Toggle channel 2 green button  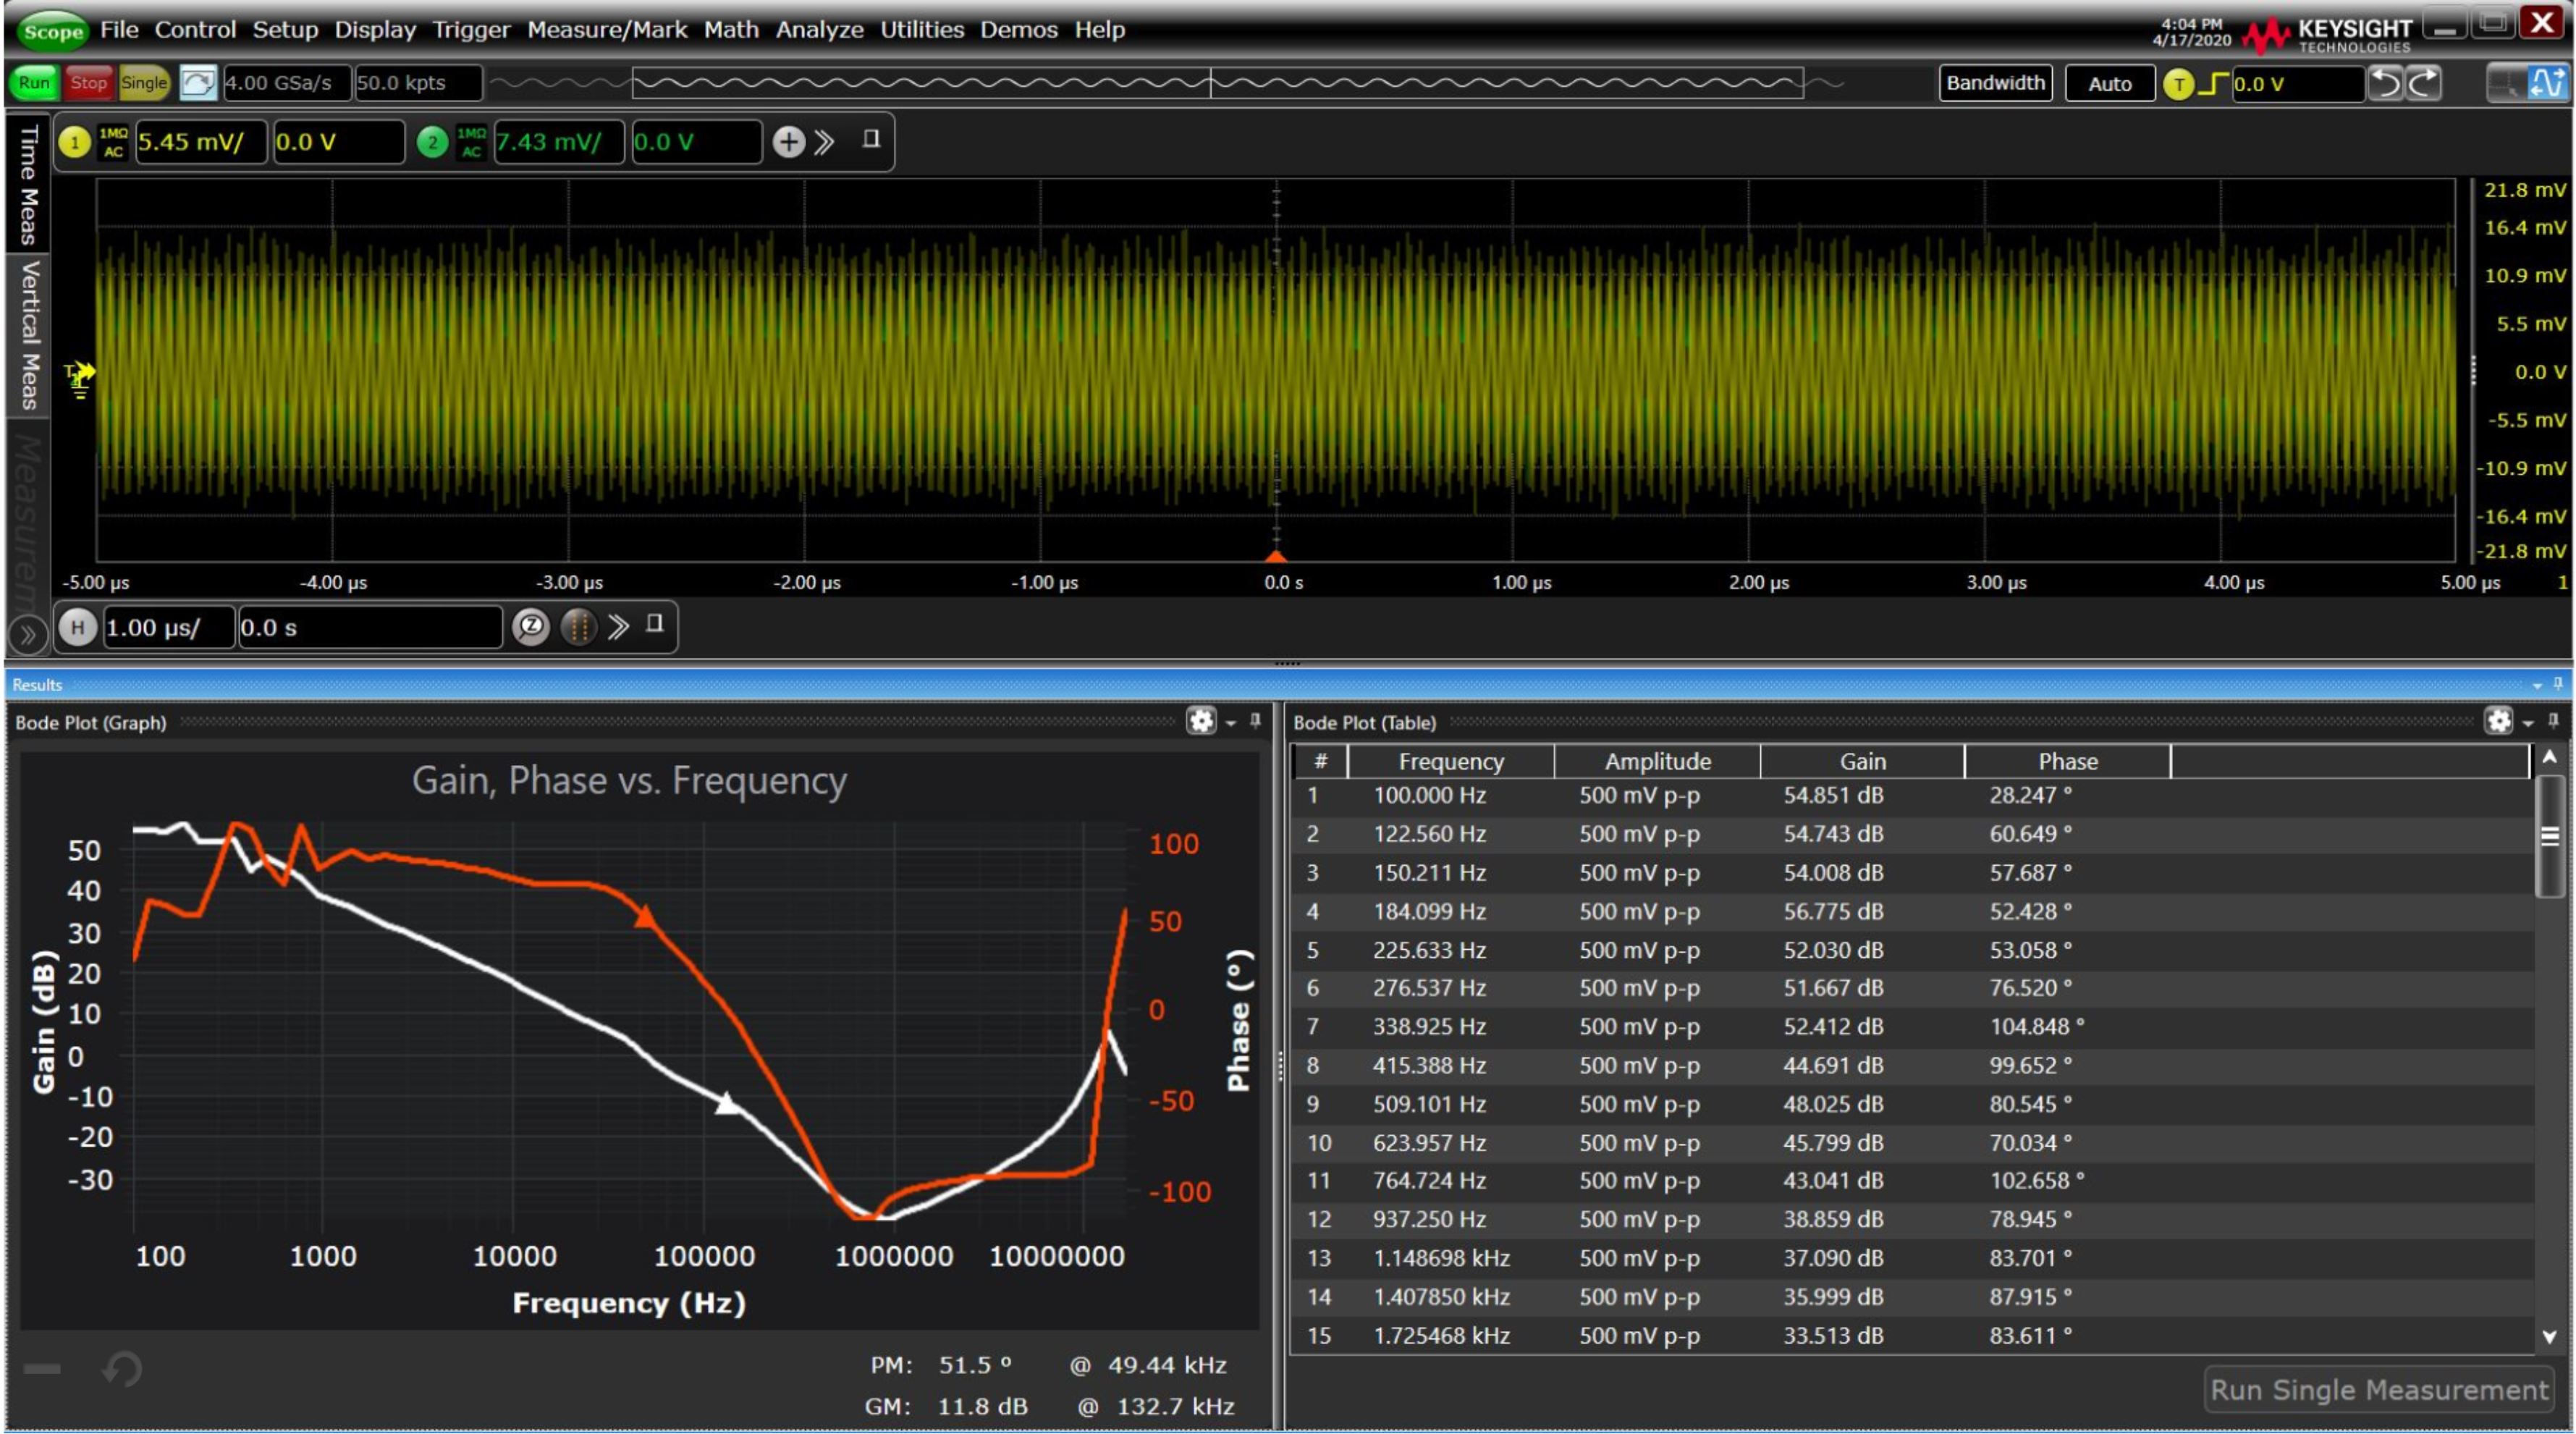tap(432, 142)
